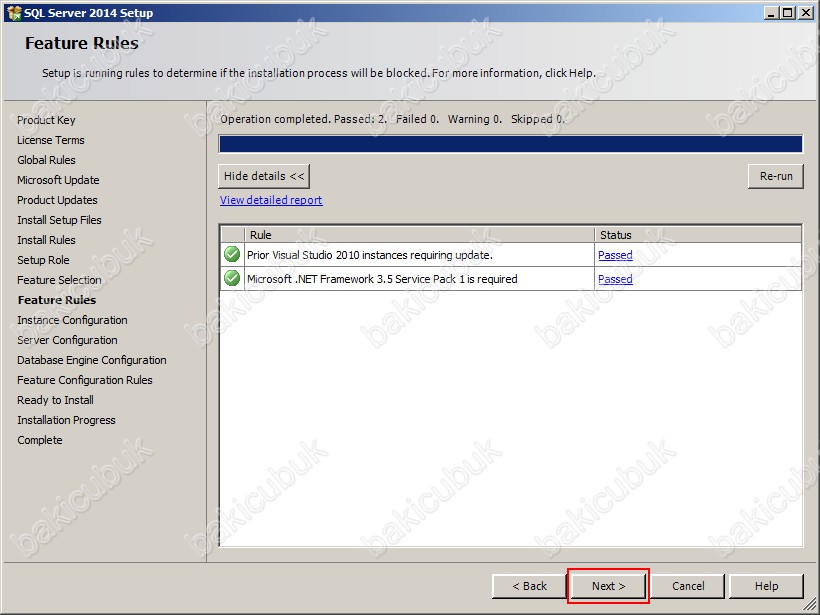The height and width of the screenshot is (615, 820).
Task: Close the SQL Server 2014 Setup window
Action: point(805,13)
